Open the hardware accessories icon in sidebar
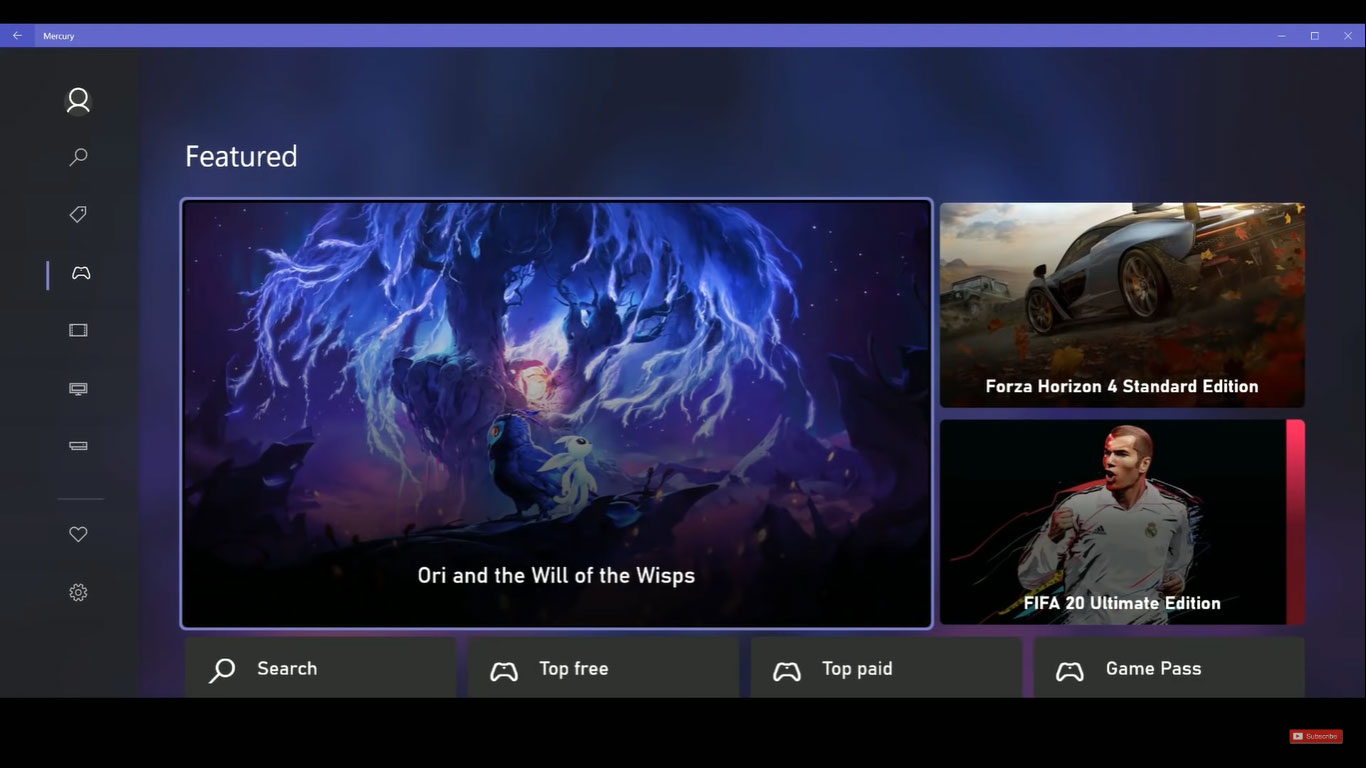Screen dimensions: 1366x768 coord(78,446)
